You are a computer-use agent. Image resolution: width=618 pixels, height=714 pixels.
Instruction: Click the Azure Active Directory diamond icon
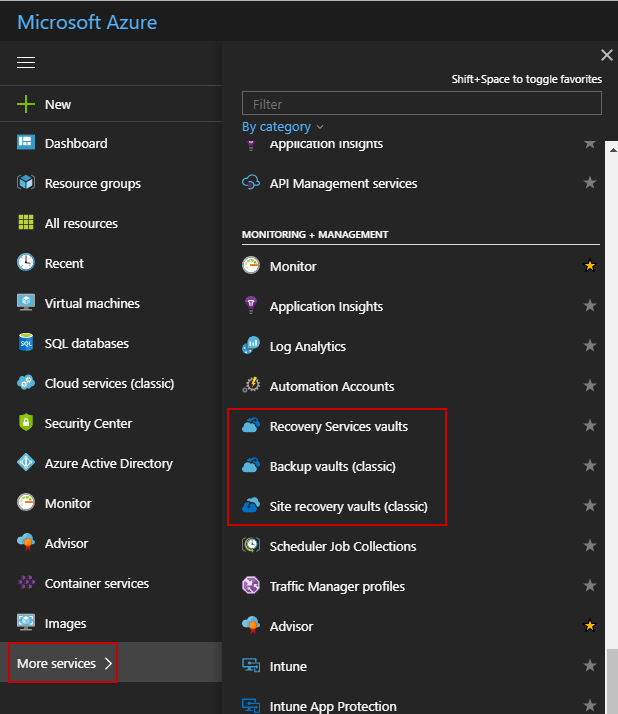tap(26, 463)
